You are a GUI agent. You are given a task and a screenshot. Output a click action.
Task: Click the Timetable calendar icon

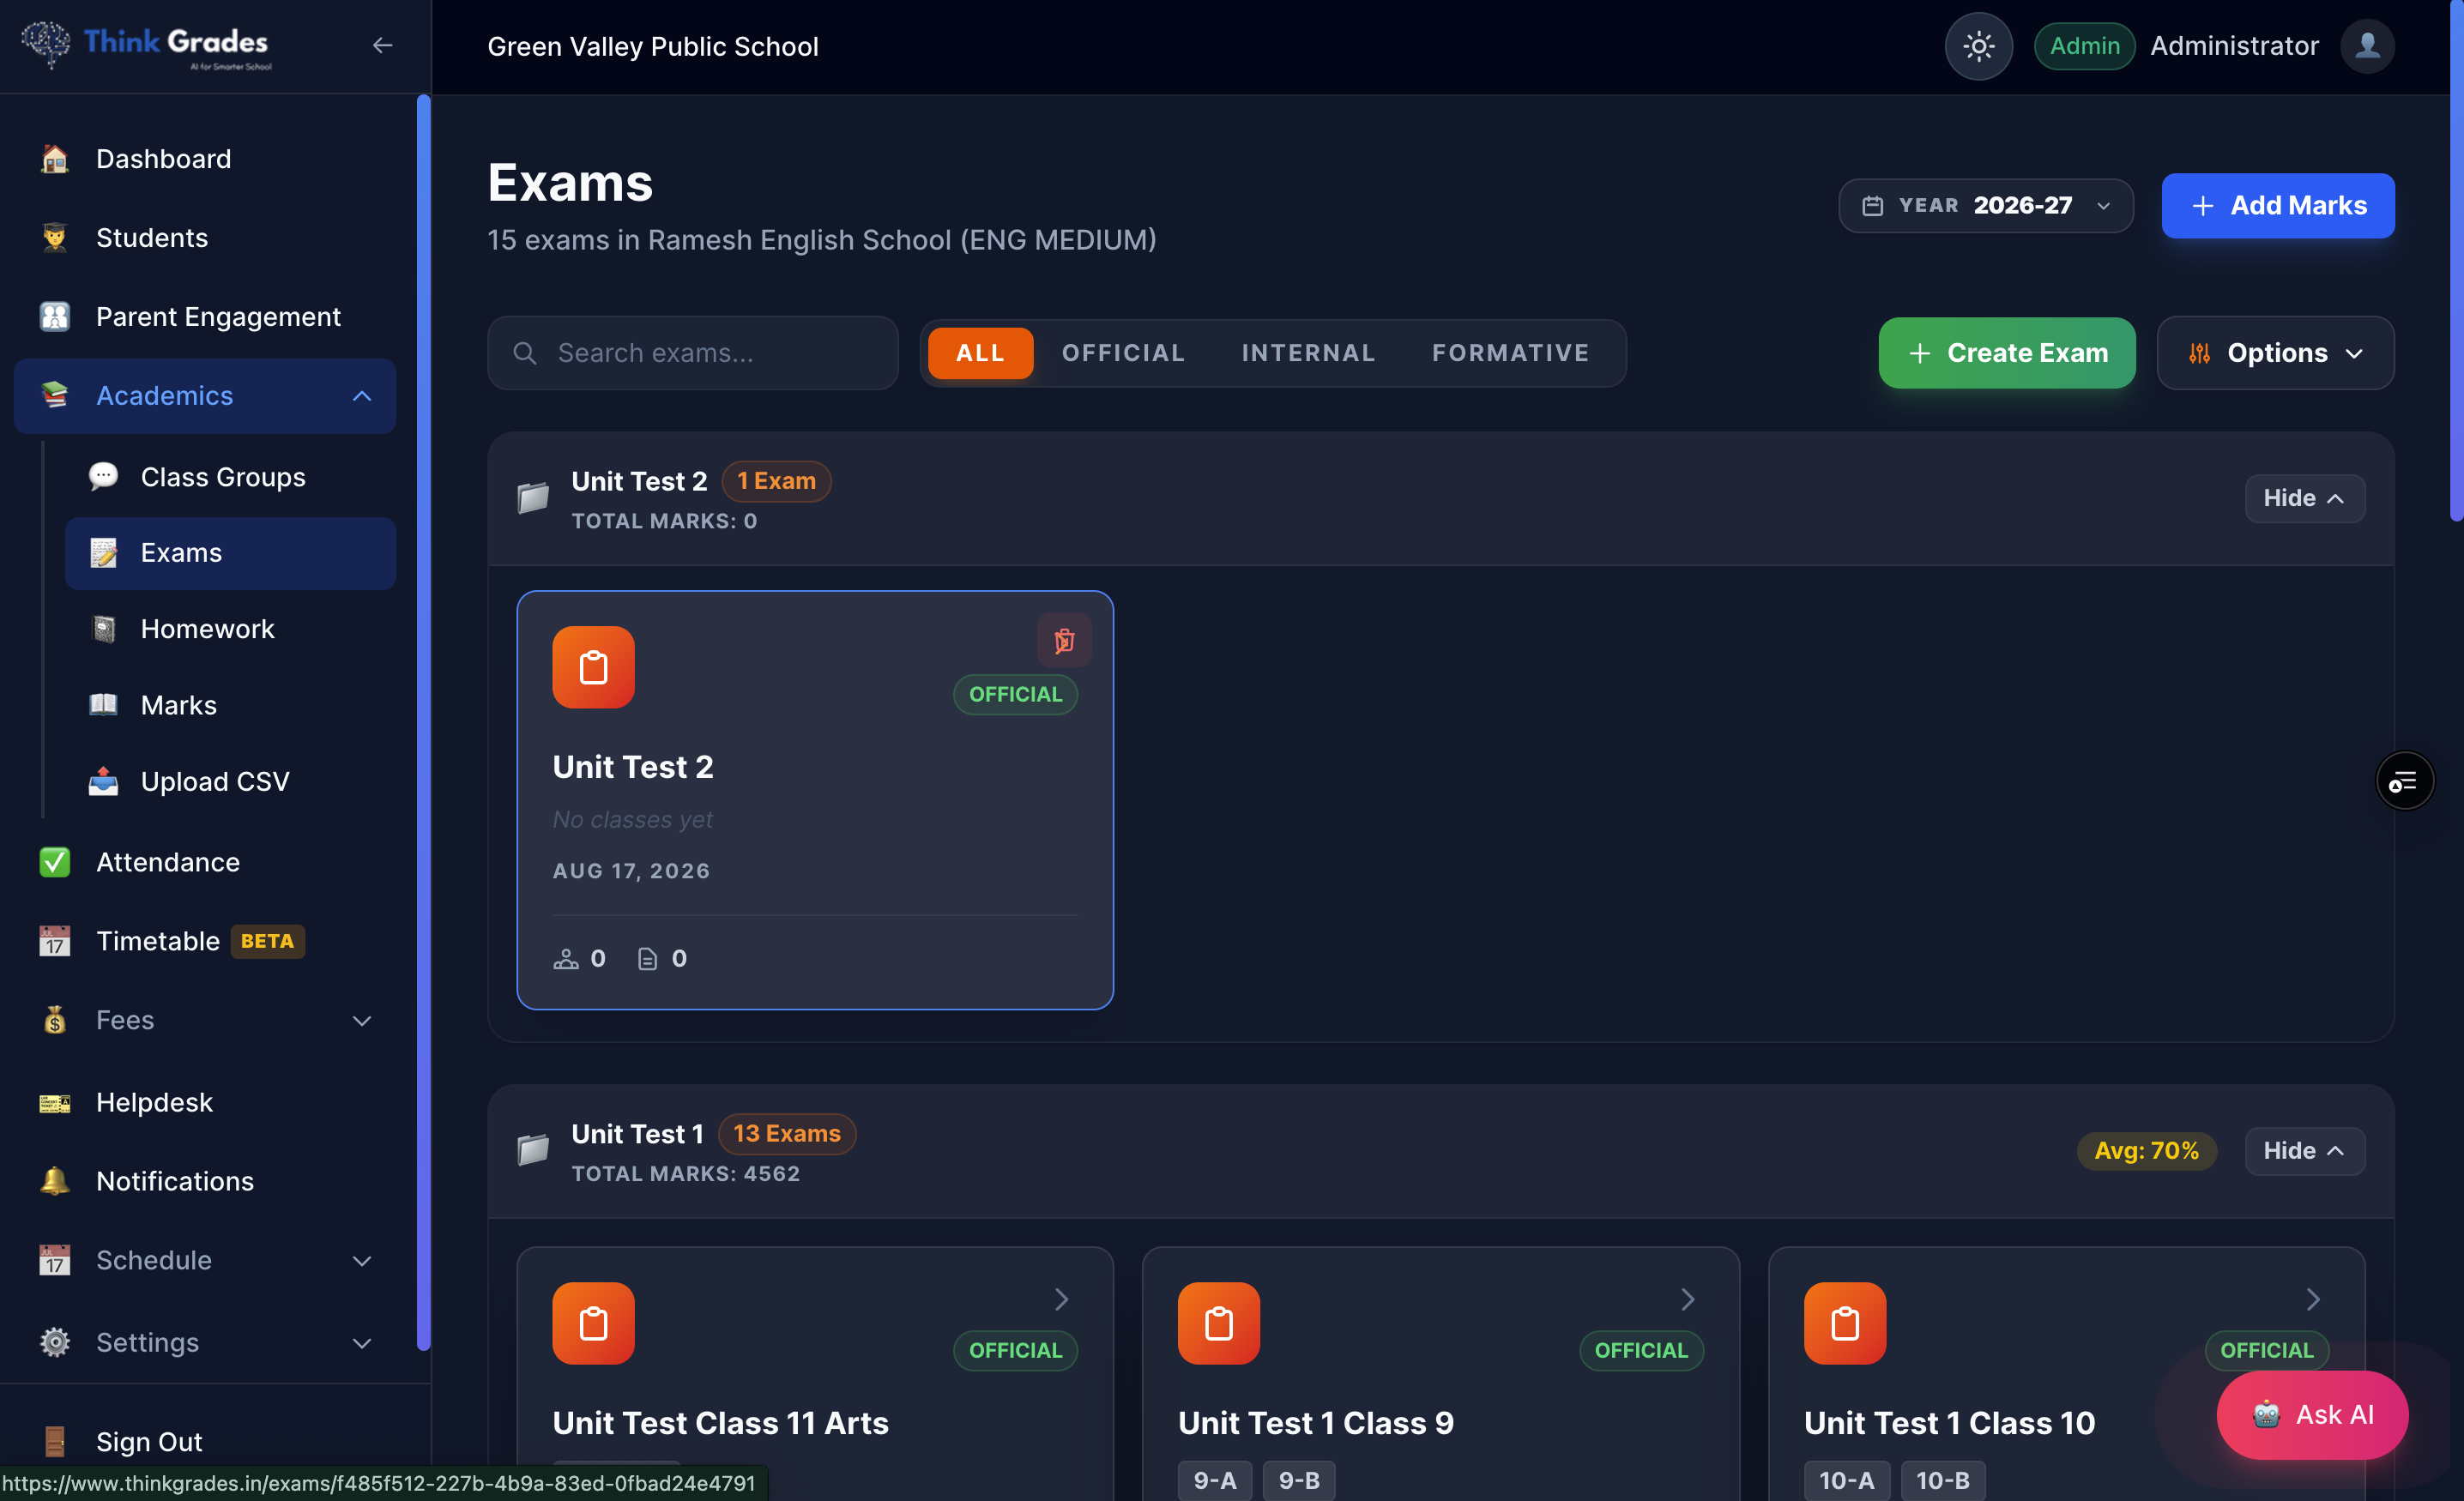[x=55, y=941]
